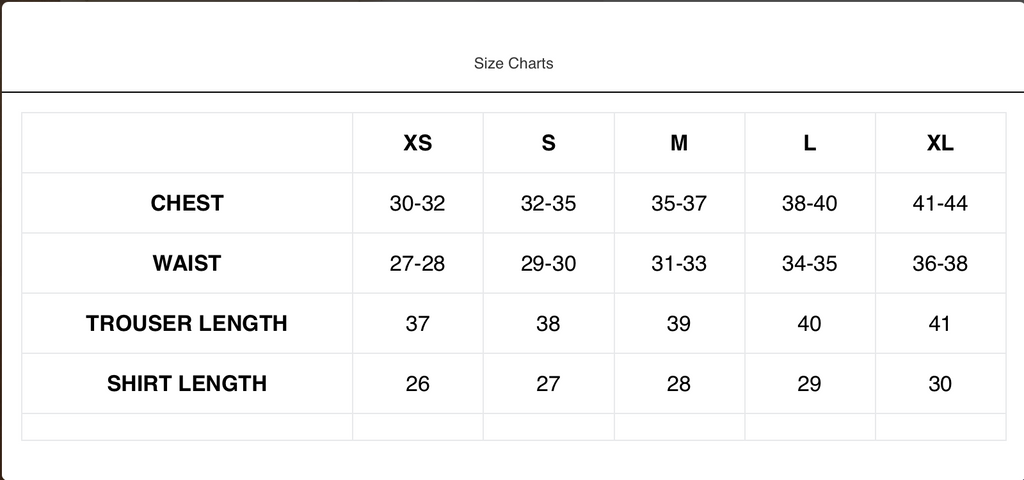Select the XL waist value 36-38

tap(940, 264)
